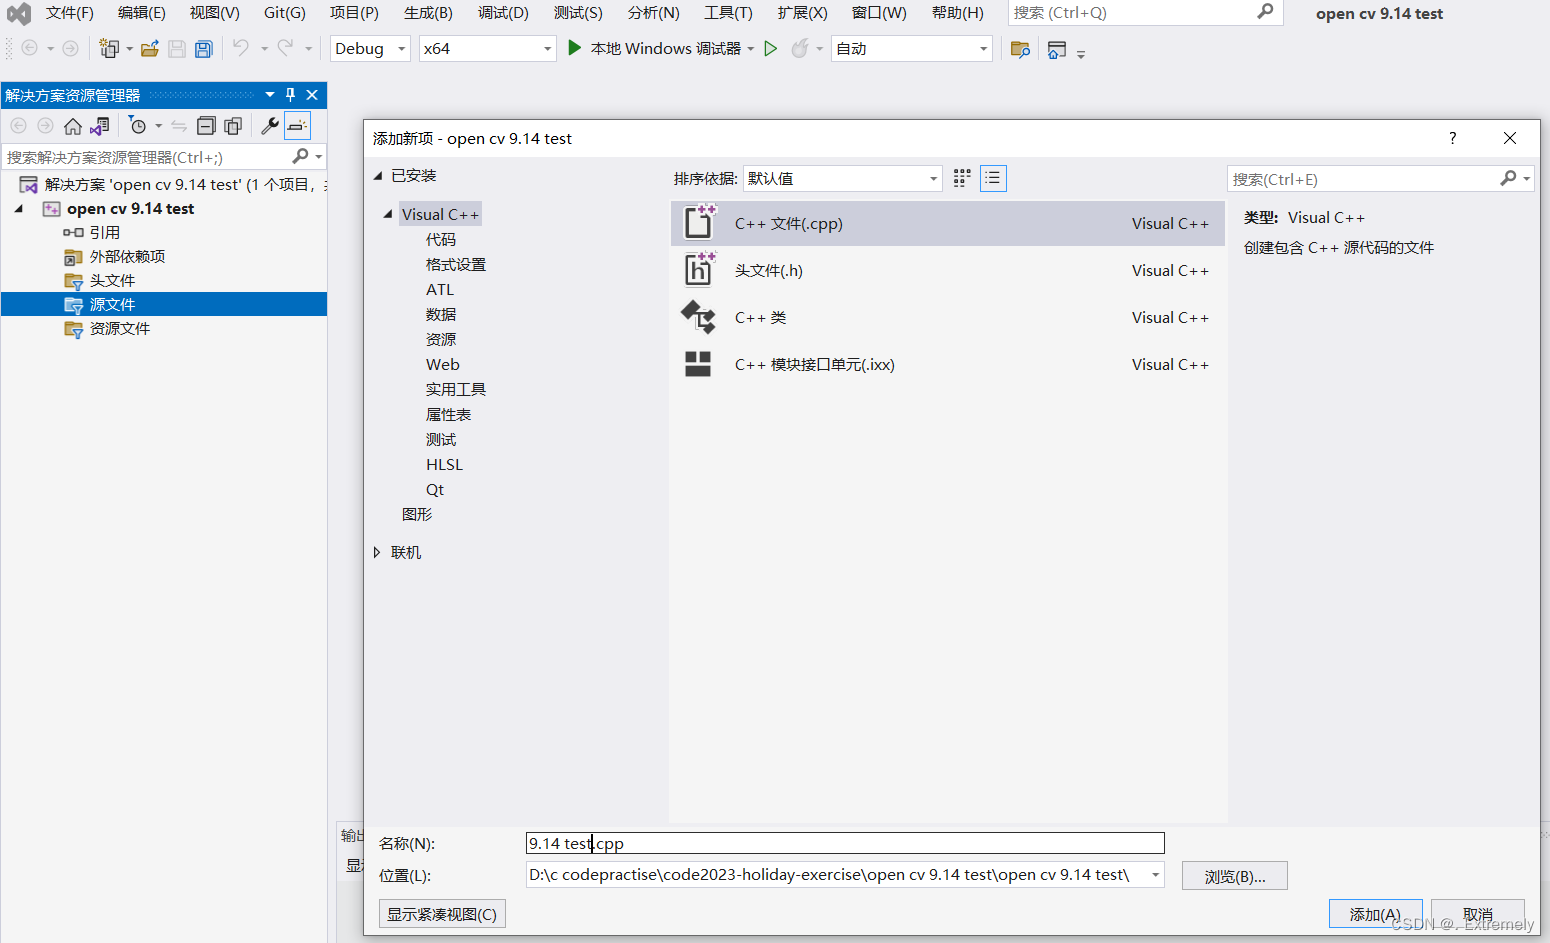Click the Visual Studio logo icon
This screenshot has height=943, width=1550.
click(19, 13)
